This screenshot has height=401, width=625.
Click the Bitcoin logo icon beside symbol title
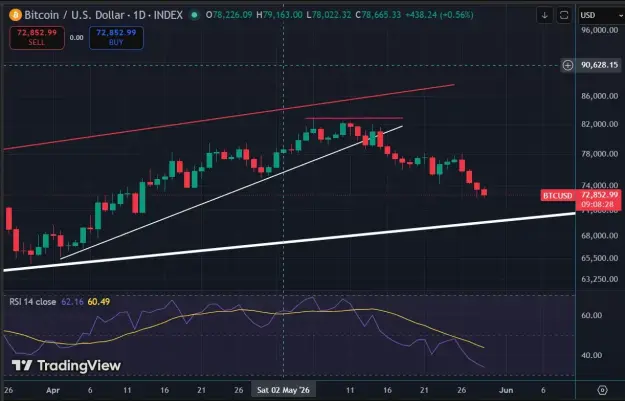coord(15,15)
